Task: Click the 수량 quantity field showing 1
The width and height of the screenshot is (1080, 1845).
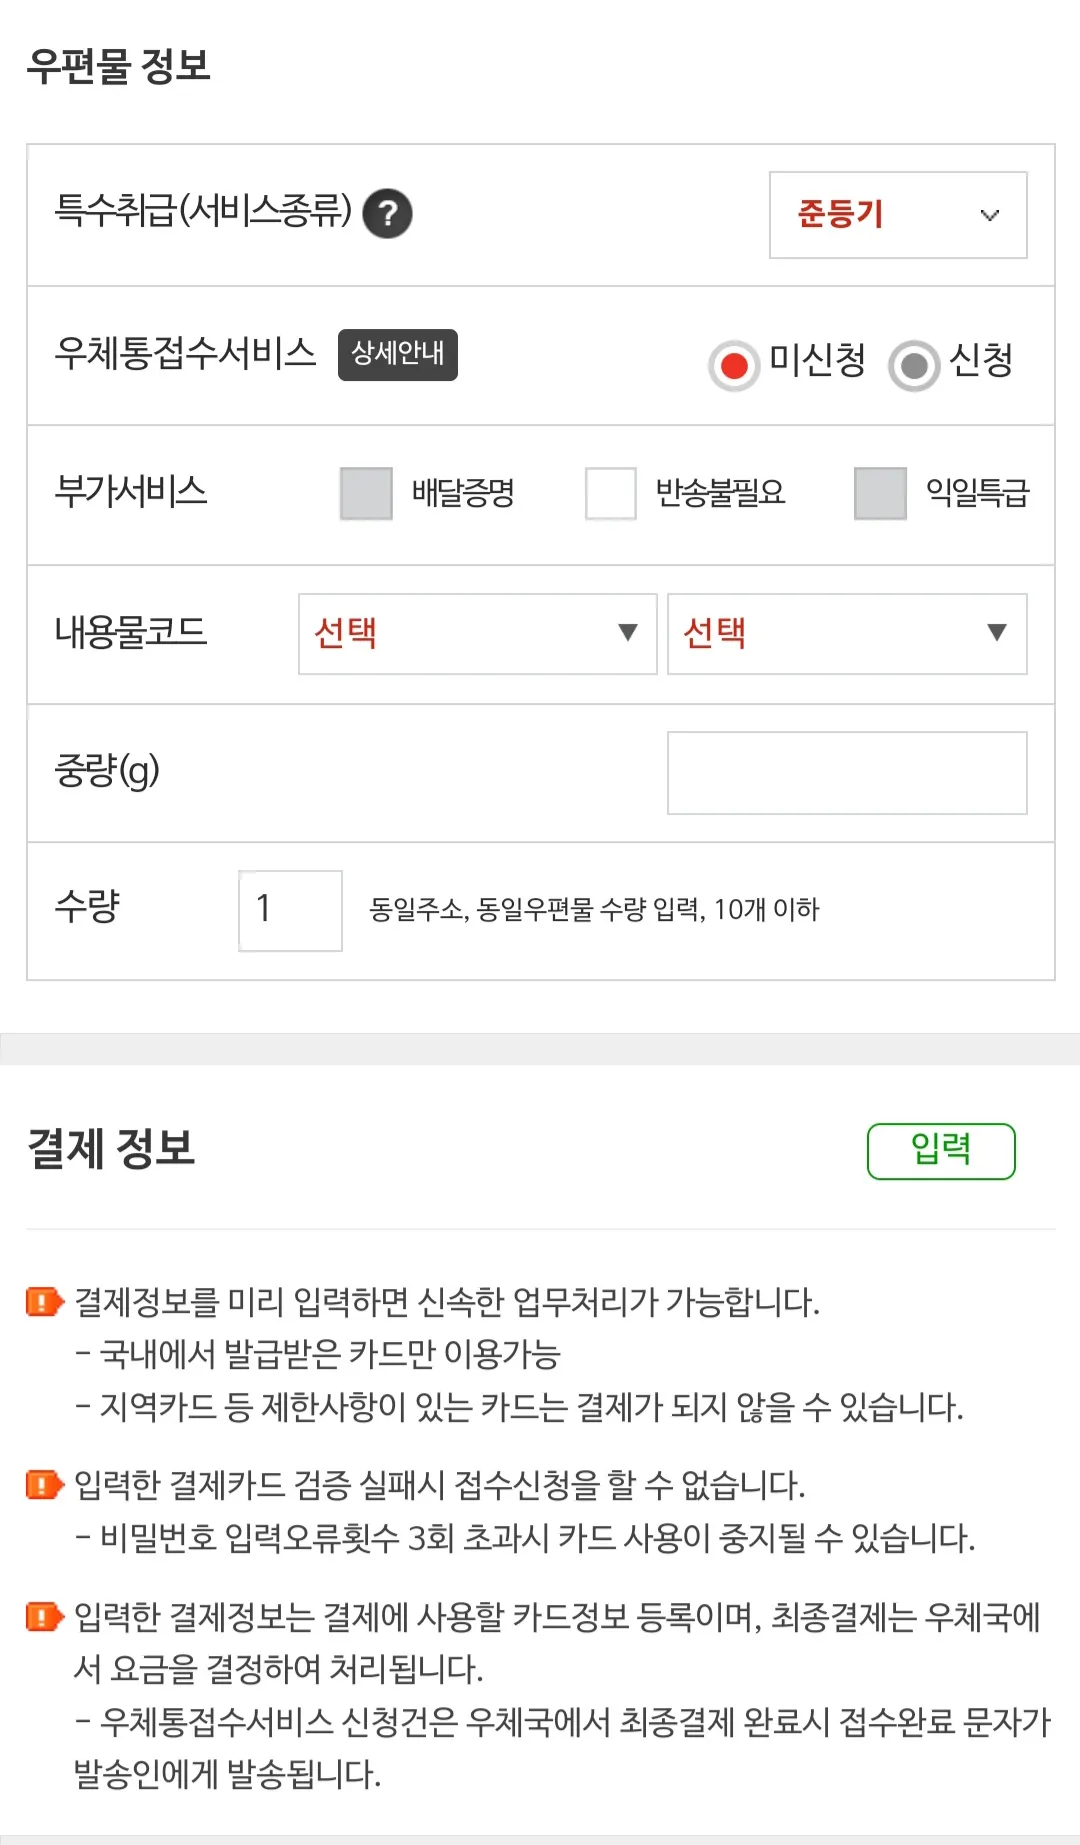Action: (289, 910)
